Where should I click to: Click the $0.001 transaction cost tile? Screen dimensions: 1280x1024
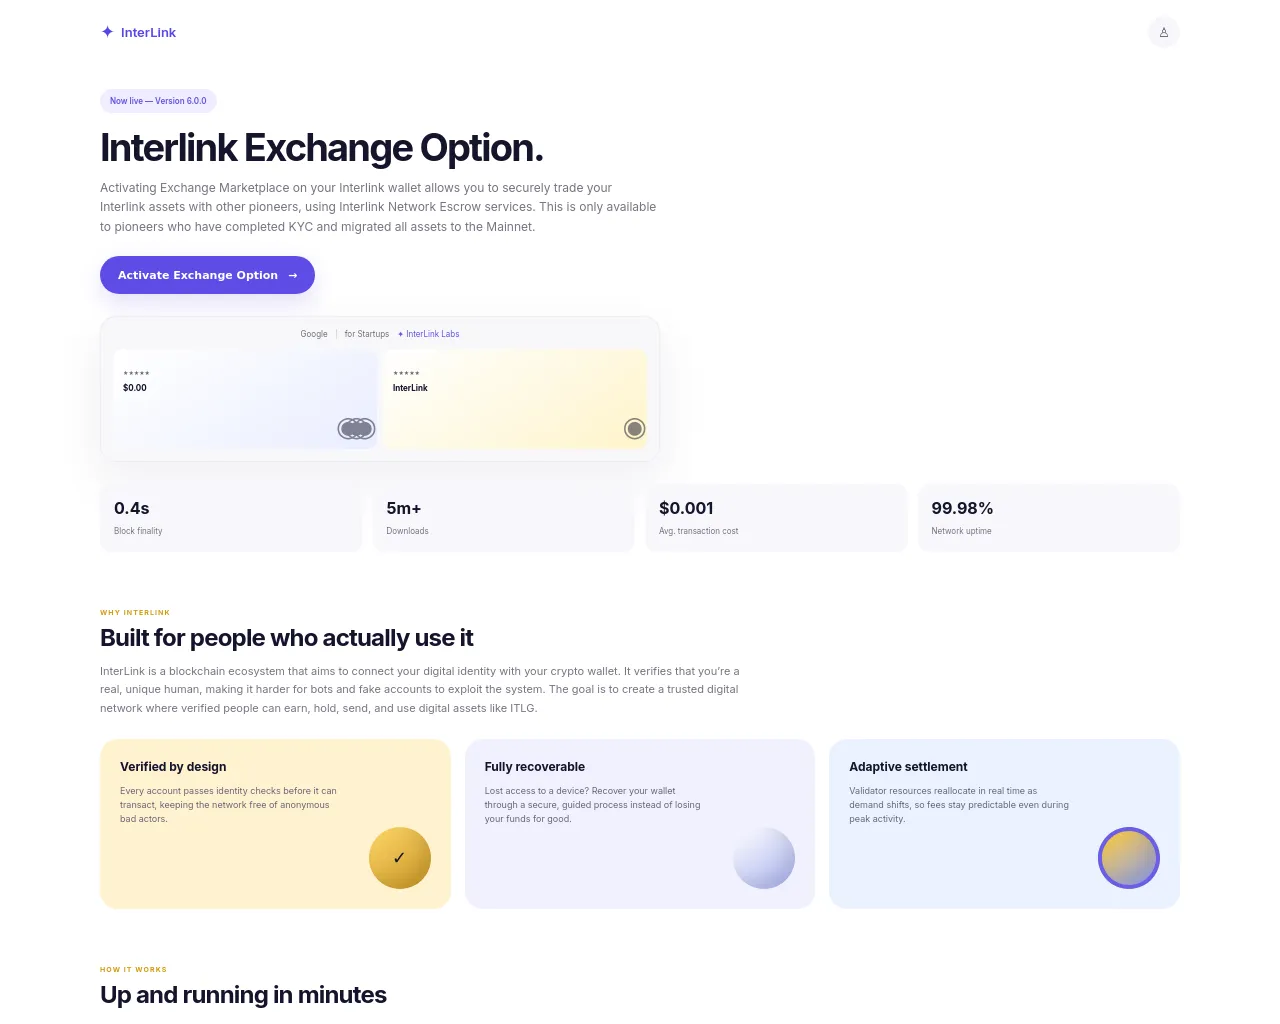pyautogui.click(x=776, y=518)
